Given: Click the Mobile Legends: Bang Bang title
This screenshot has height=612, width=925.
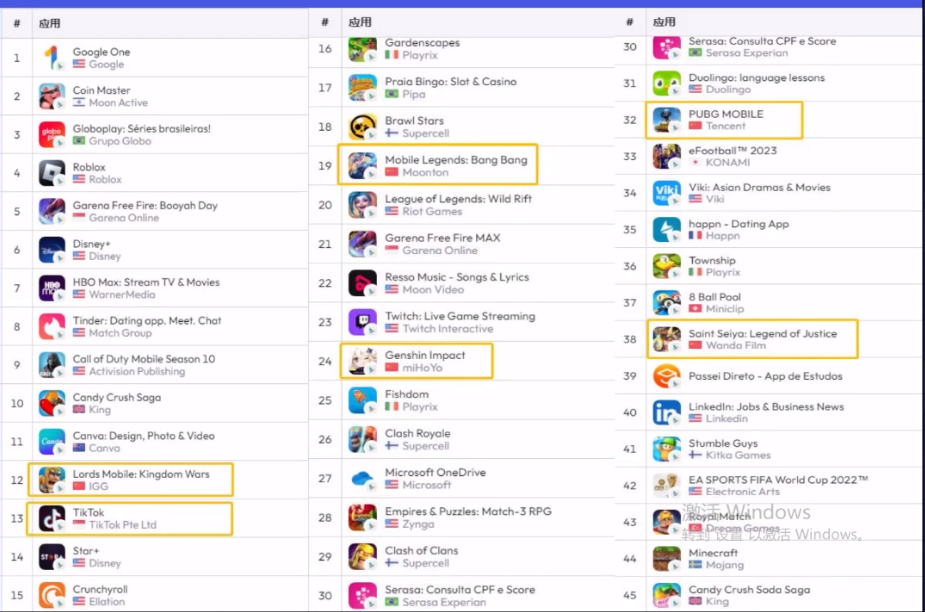Looking at the screenshot, I should click(456, 160).
